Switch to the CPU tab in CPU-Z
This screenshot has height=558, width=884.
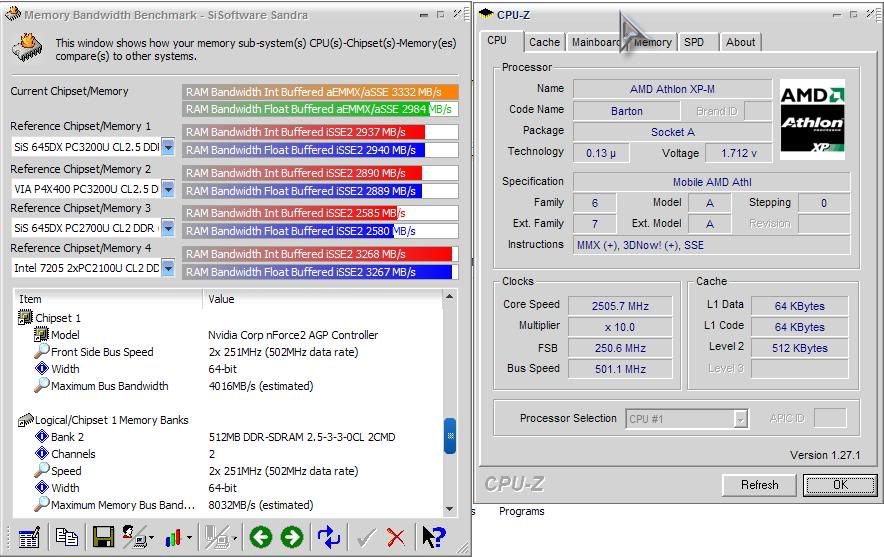(497, 41)
